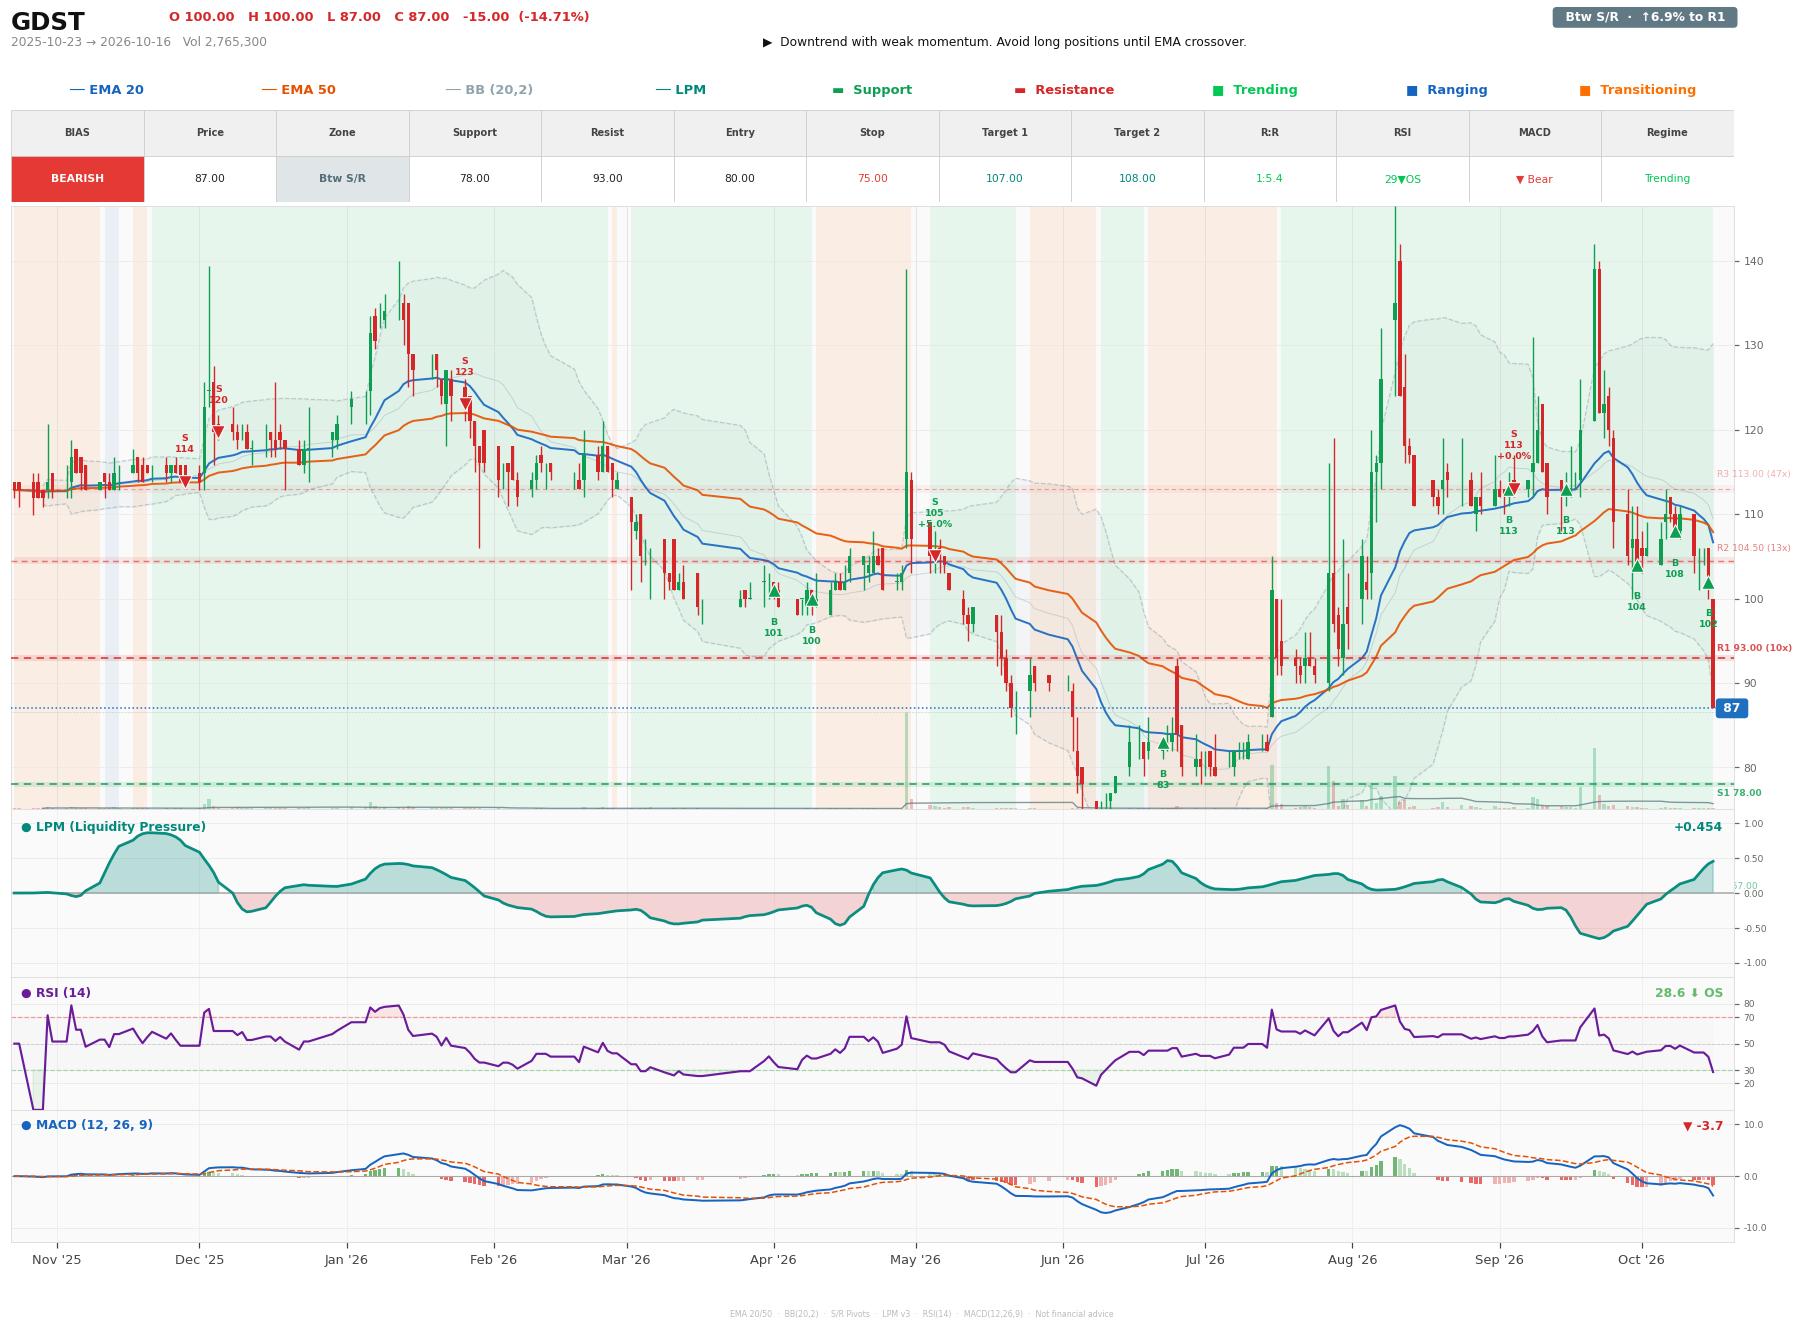Select the Btw S/R cell in Zone column
This screenshot has width=1803, height=1330.
coord(343,179)
